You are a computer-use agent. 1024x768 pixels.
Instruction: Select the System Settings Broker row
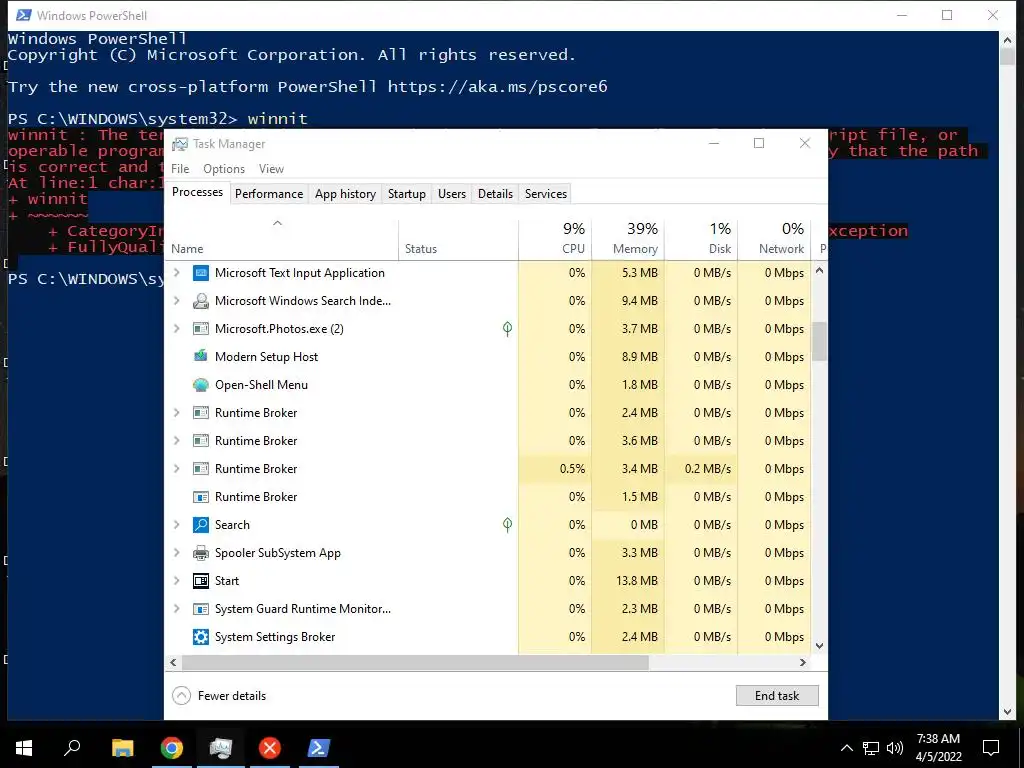(487, 637)
